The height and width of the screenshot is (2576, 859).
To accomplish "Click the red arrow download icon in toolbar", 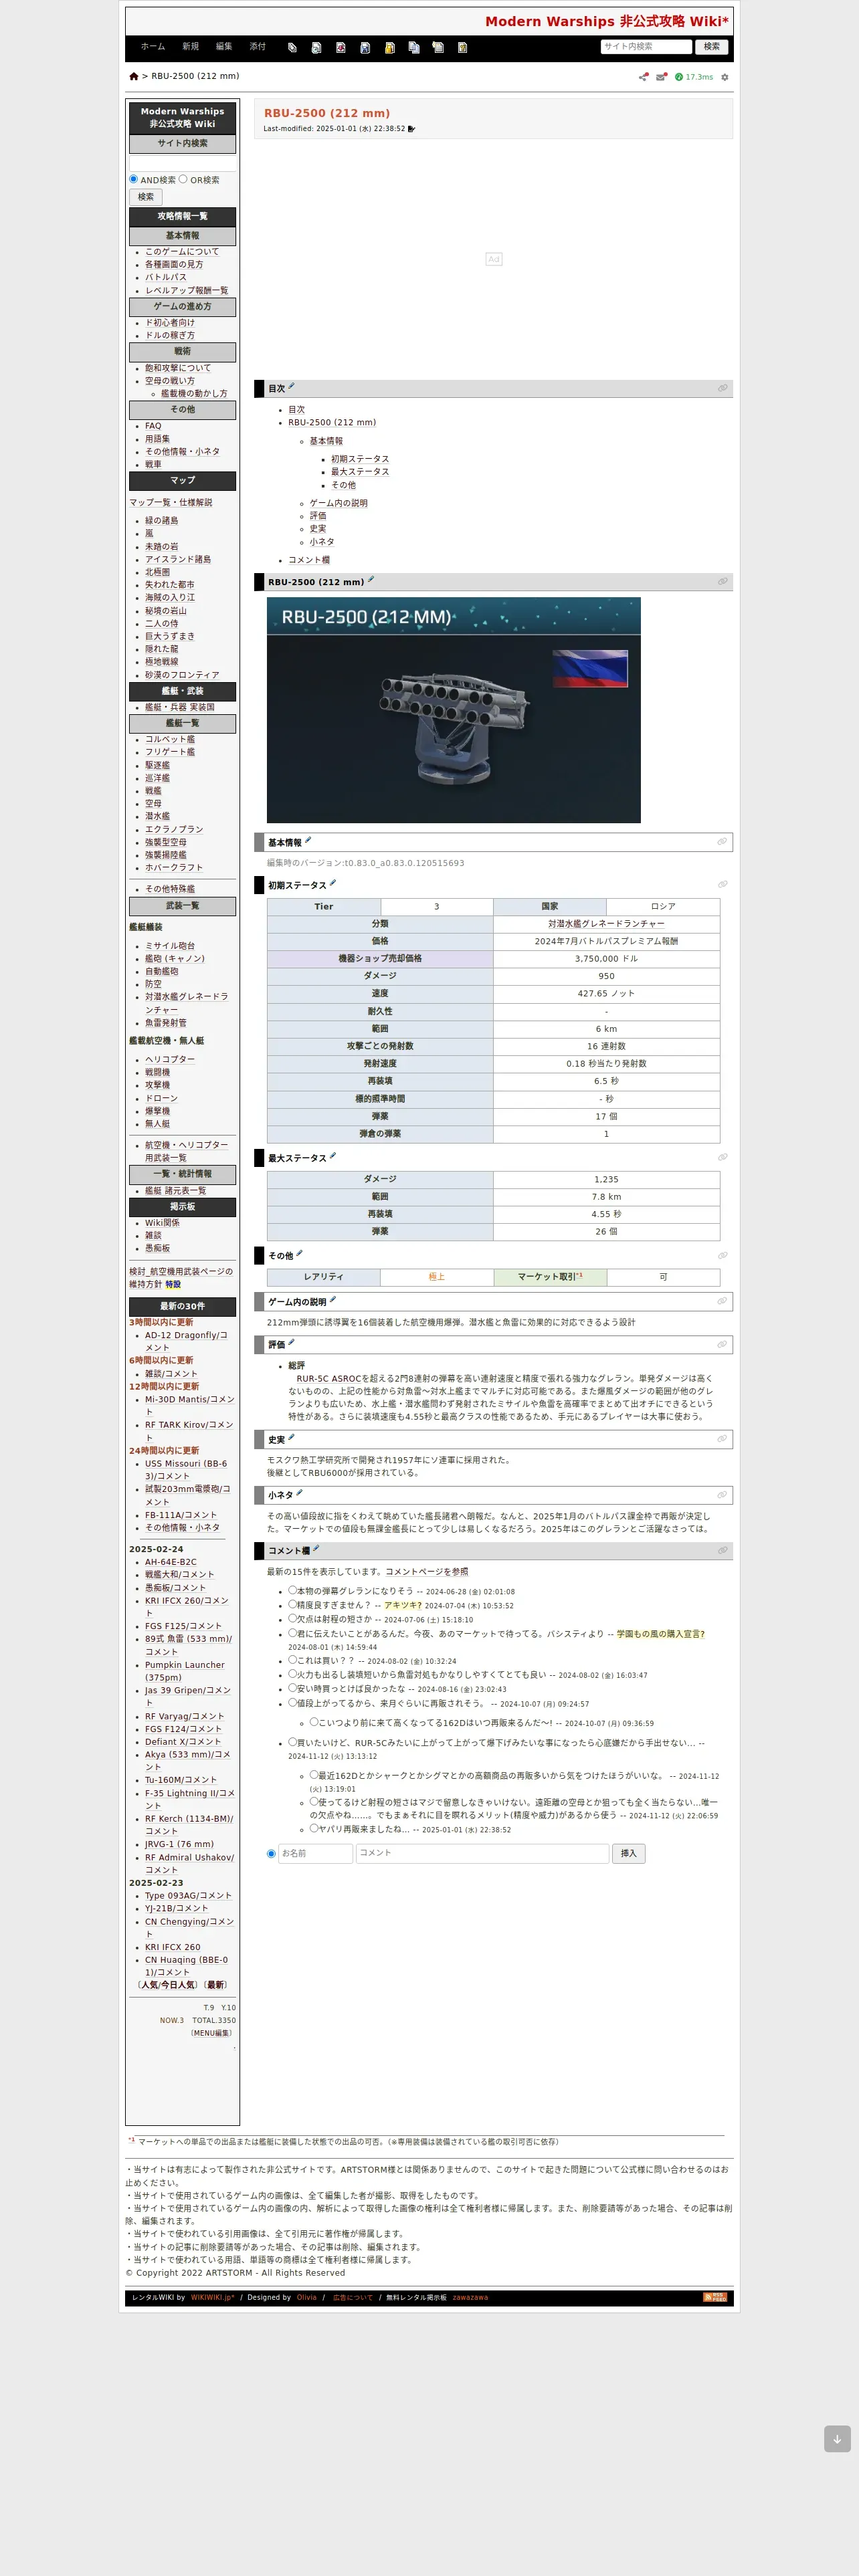I will point(341,47).
